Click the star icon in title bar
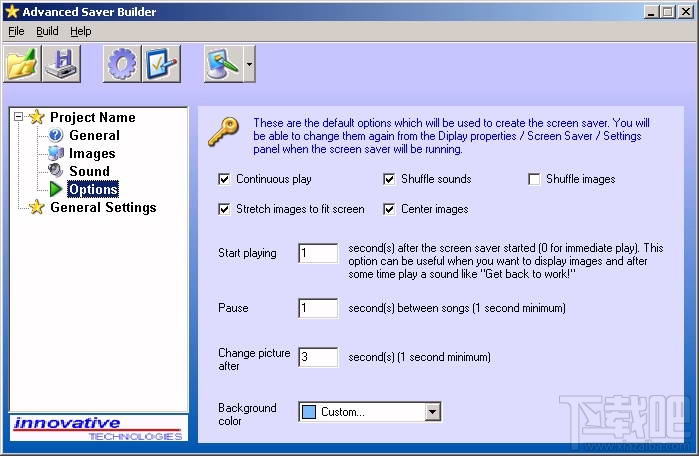The height and width of the screenshot is (456, 699). (12, 11)
